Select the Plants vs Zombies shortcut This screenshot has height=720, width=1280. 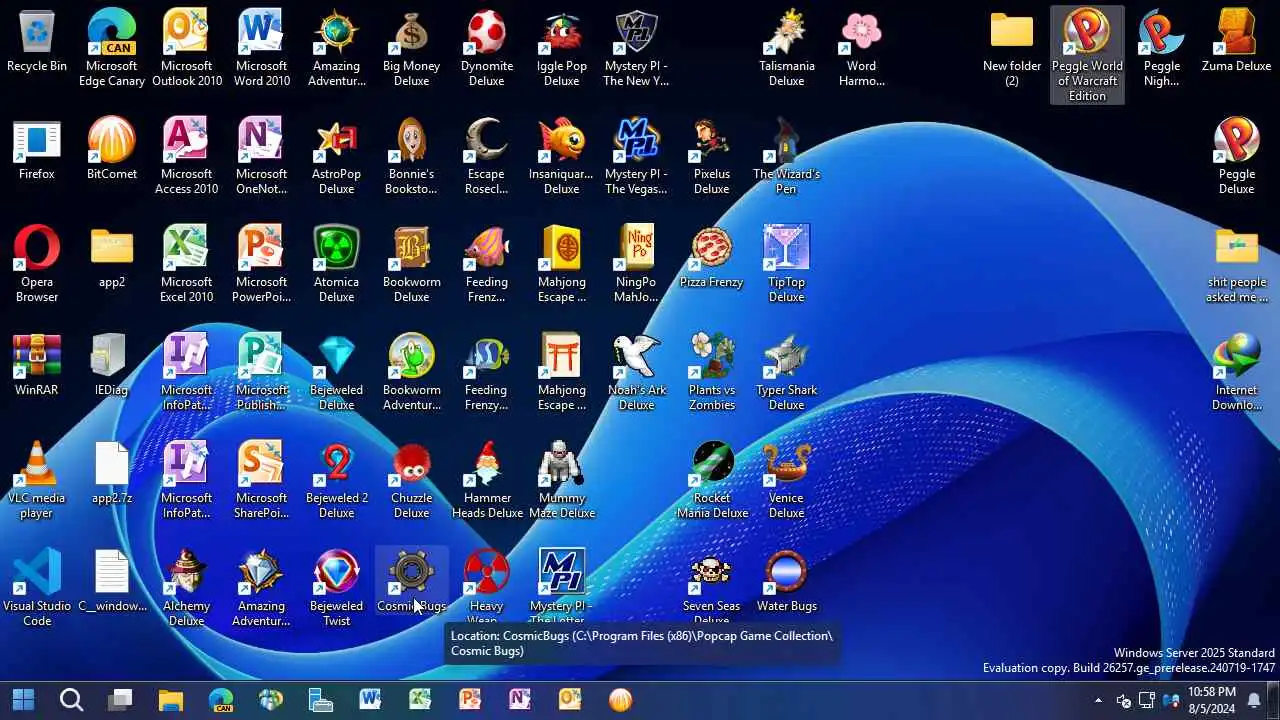point(712,371)
